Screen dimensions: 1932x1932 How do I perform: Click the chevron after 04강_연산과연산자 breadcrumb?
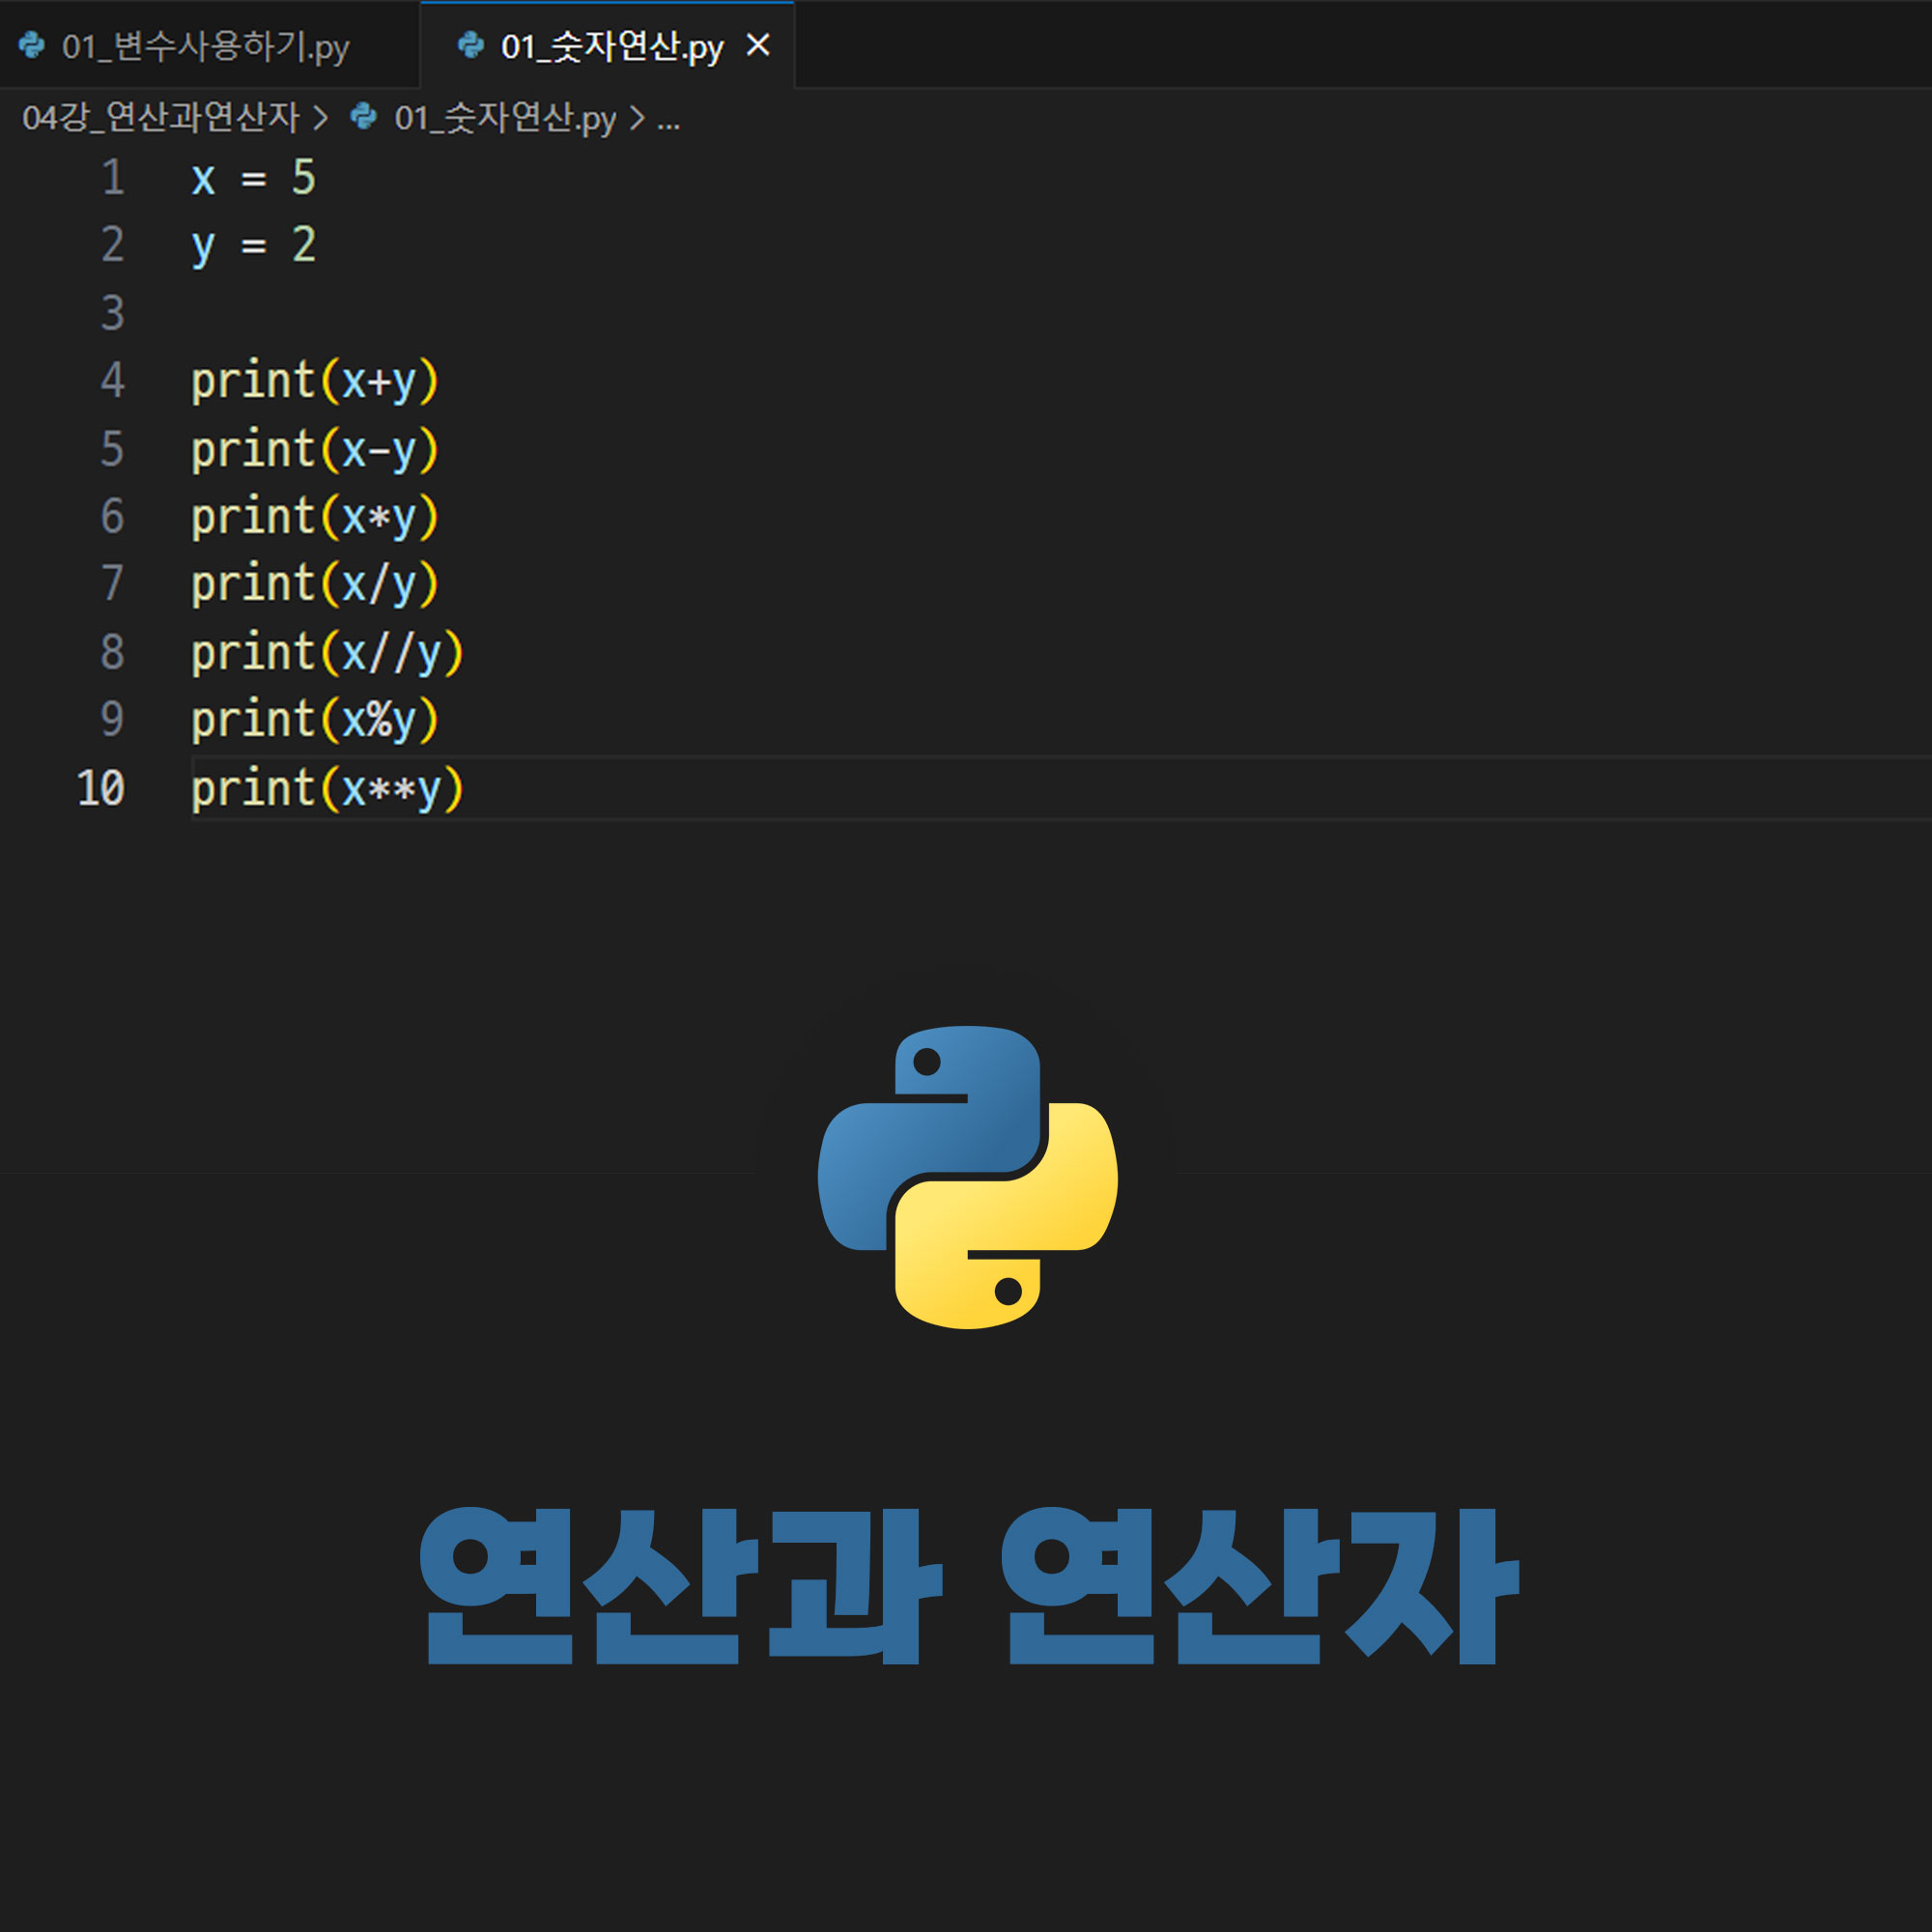pyautogui.click(x=320, y=118)
